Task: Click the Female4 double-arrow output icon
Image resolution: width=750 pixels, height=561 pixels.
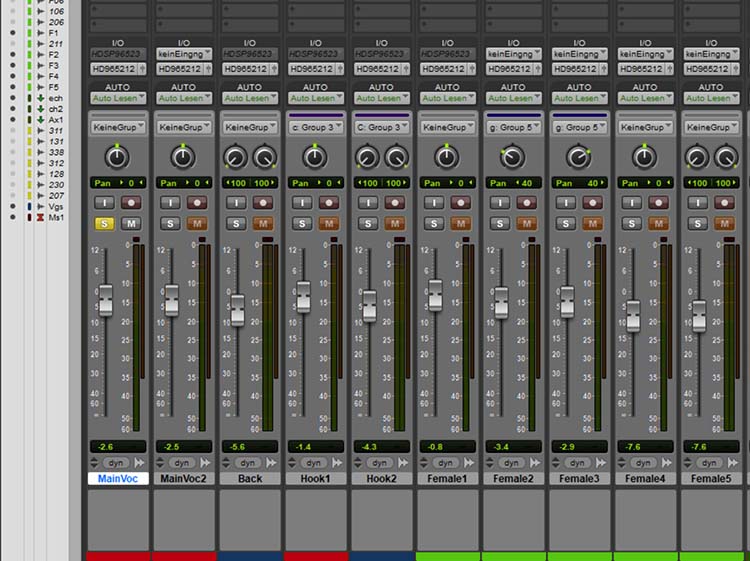Action: (x=667, y=463)
